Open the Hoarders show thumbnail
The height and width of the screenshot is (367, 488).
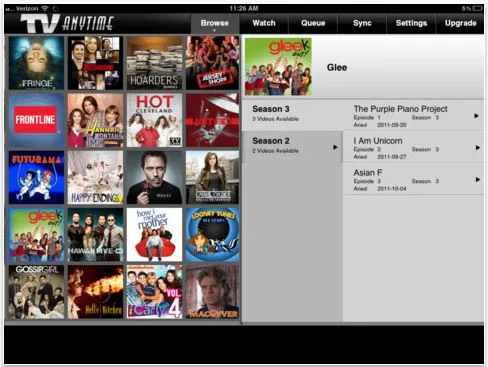click(x=154, y=63)
